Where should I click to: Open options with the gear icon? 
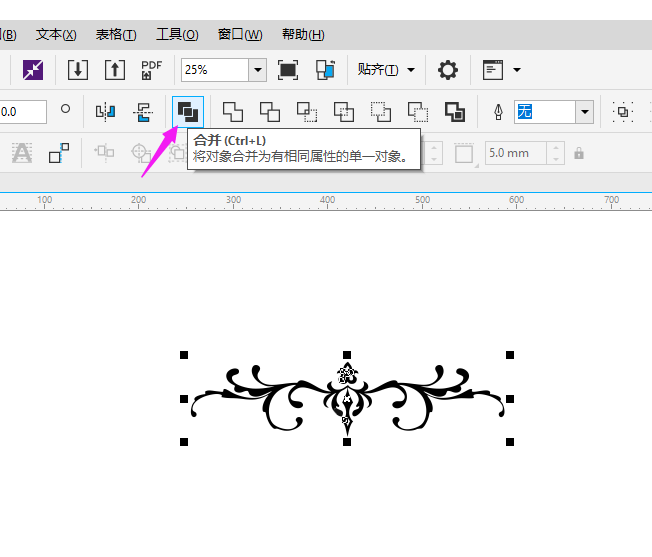(448, 69)
